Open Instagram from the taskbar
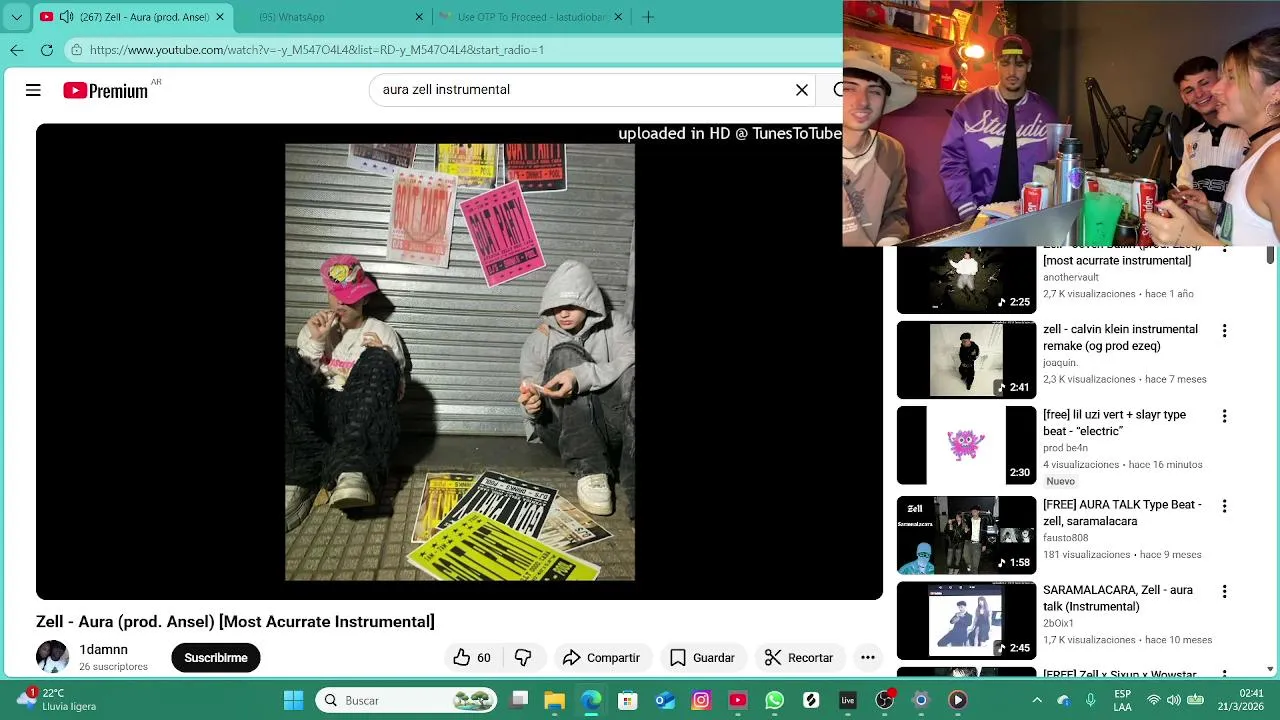 pyautogui.click(x=701, y=700)
